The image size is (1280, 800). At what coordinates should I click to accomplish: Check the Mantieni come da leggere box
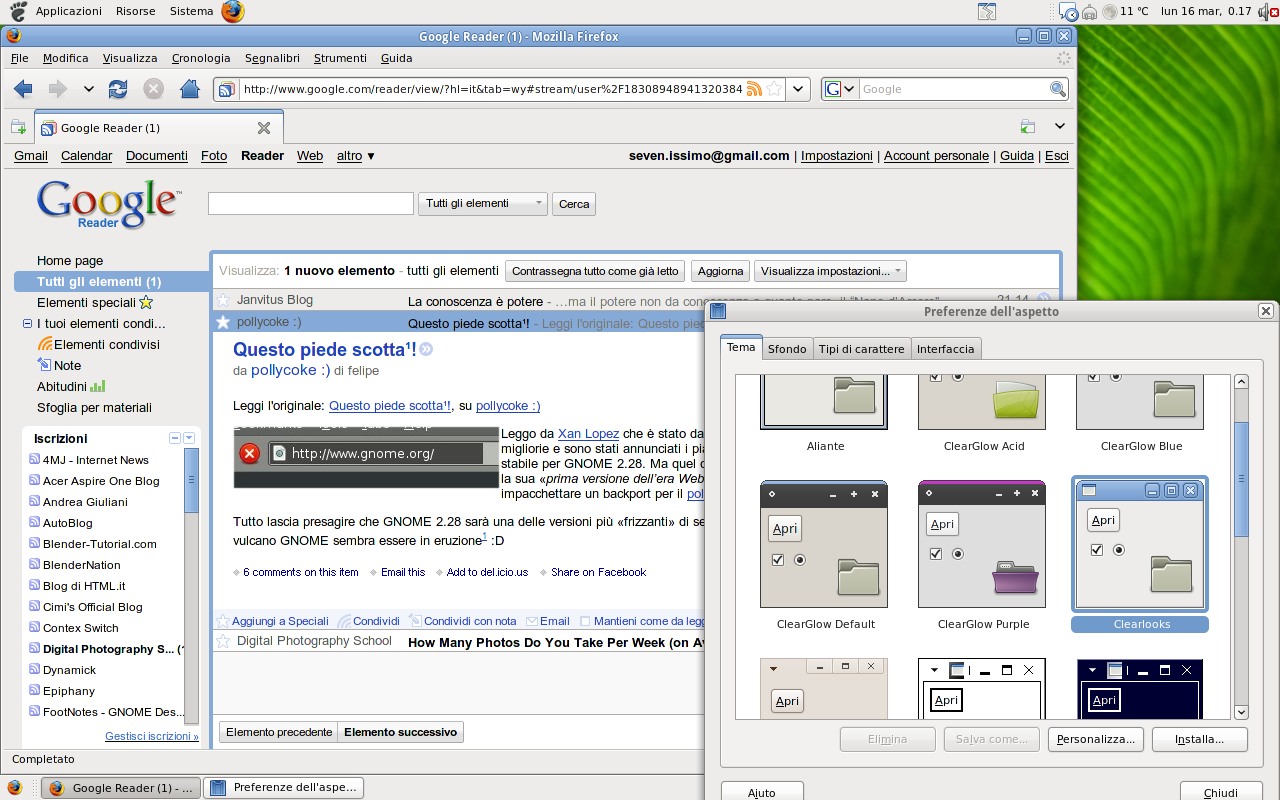point(586,621)
